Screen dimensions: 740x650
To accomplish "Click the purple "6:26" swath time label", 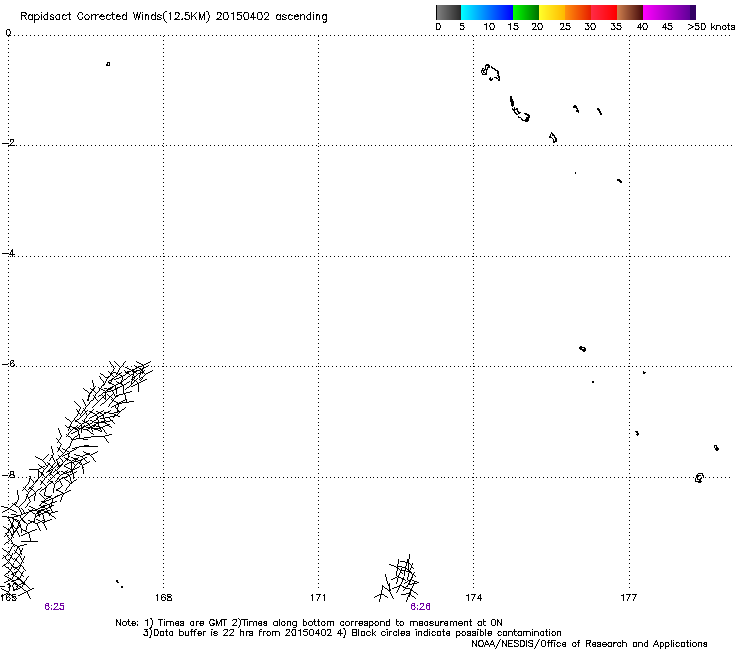I will 420,607.
